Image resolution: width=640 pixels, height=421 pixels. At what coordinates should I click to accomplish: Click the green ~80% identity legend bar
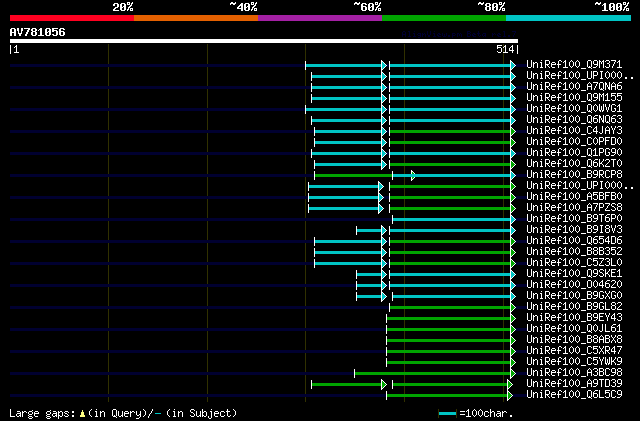coord(444,18)
